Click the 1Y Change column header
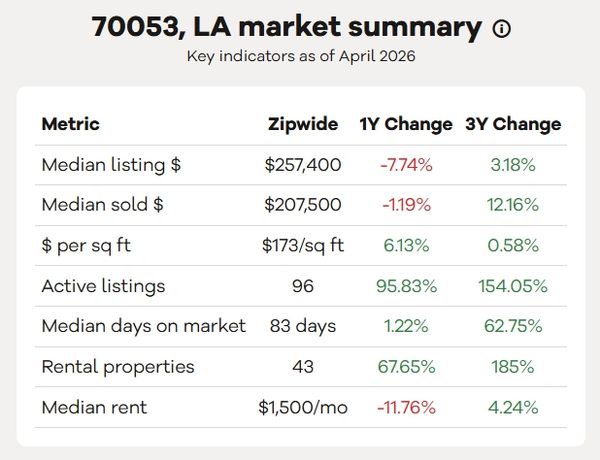 406,124
